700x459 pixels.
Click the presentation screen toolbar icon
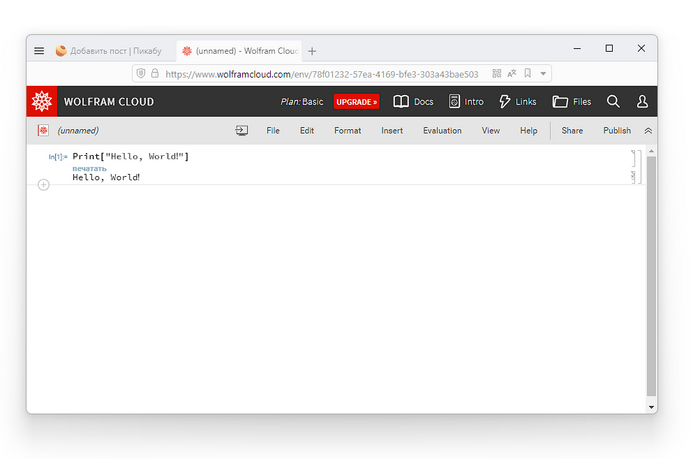(x=242, y=130)
